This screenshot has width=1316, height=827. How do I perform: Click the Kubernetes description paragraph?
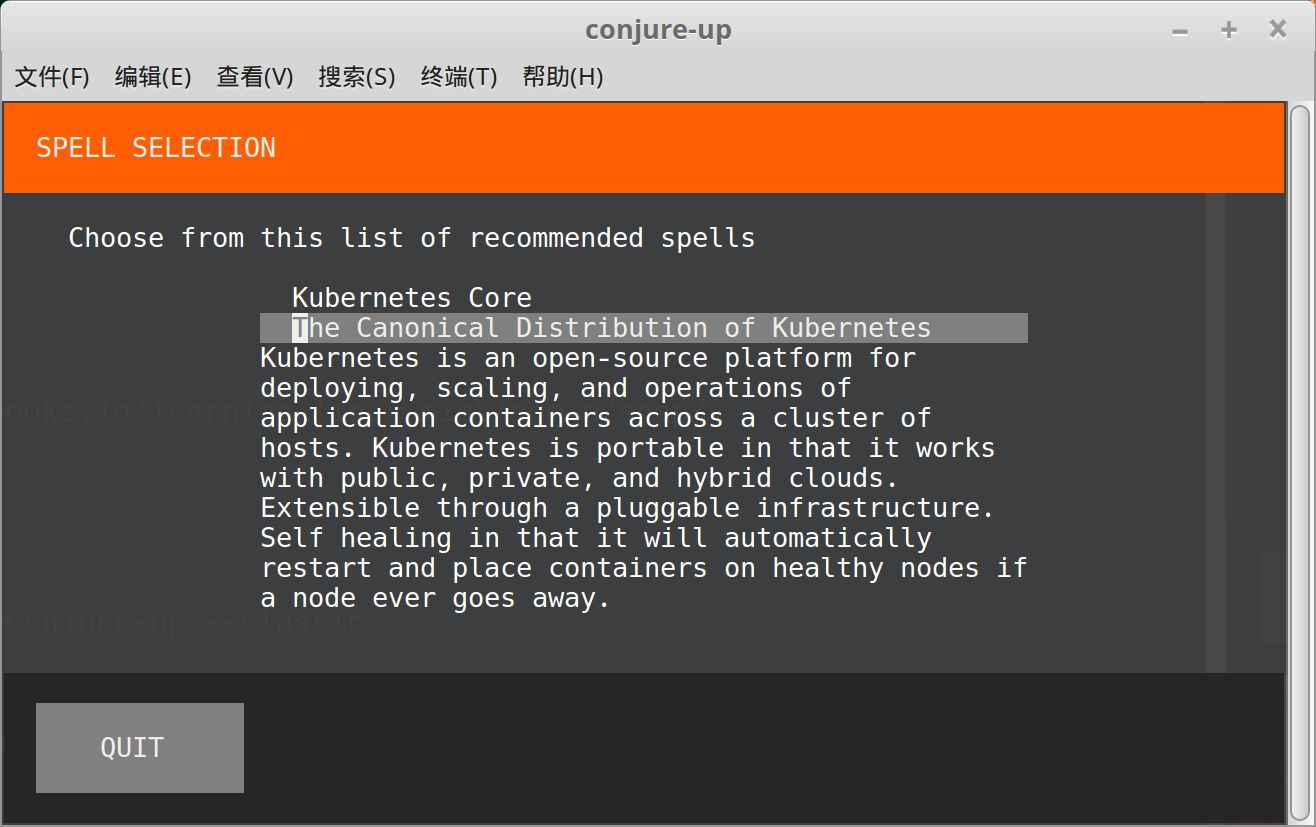[x=644, y=478]
